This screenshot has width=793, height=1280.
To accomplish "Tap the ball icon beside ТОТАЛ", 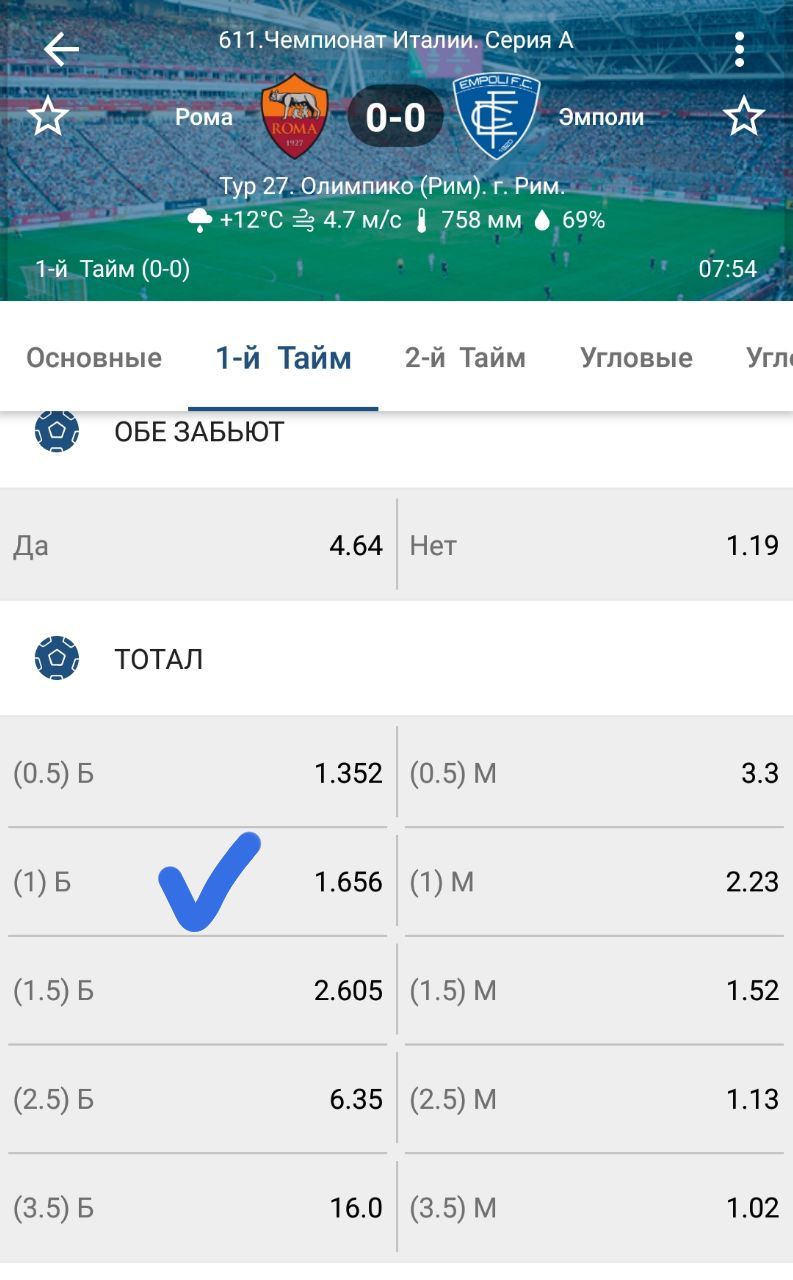I will click(x=57, y=659).
